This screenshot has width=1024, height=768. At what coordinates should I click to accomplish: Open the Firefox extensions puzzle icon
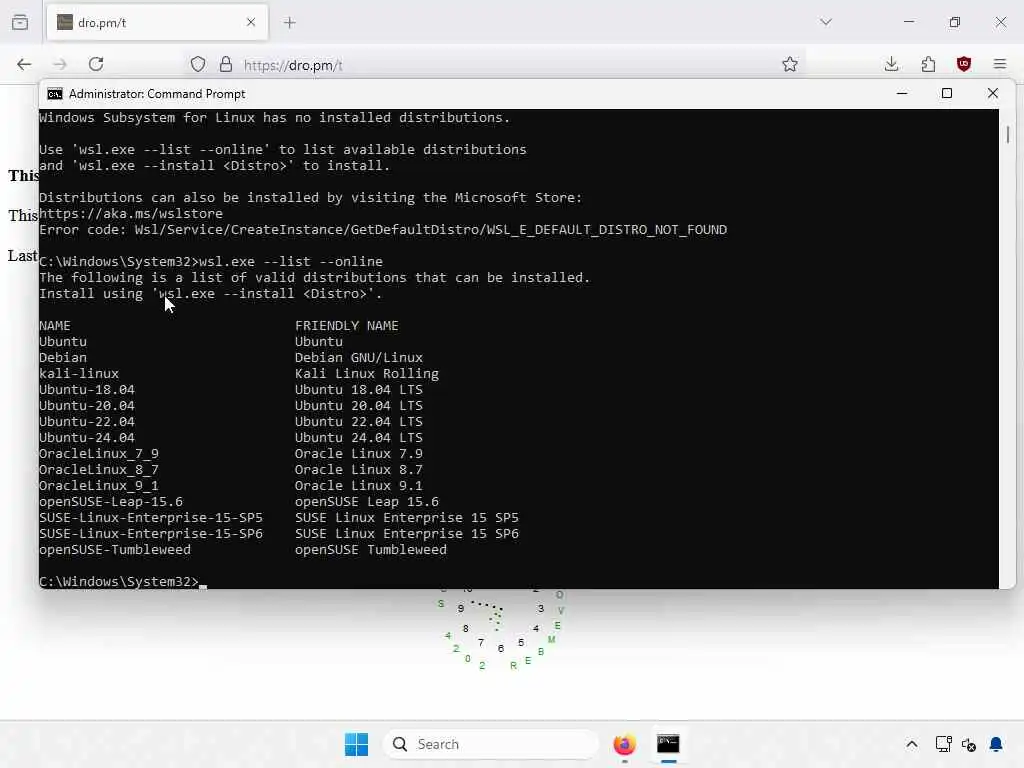click(x=928, y=64)
